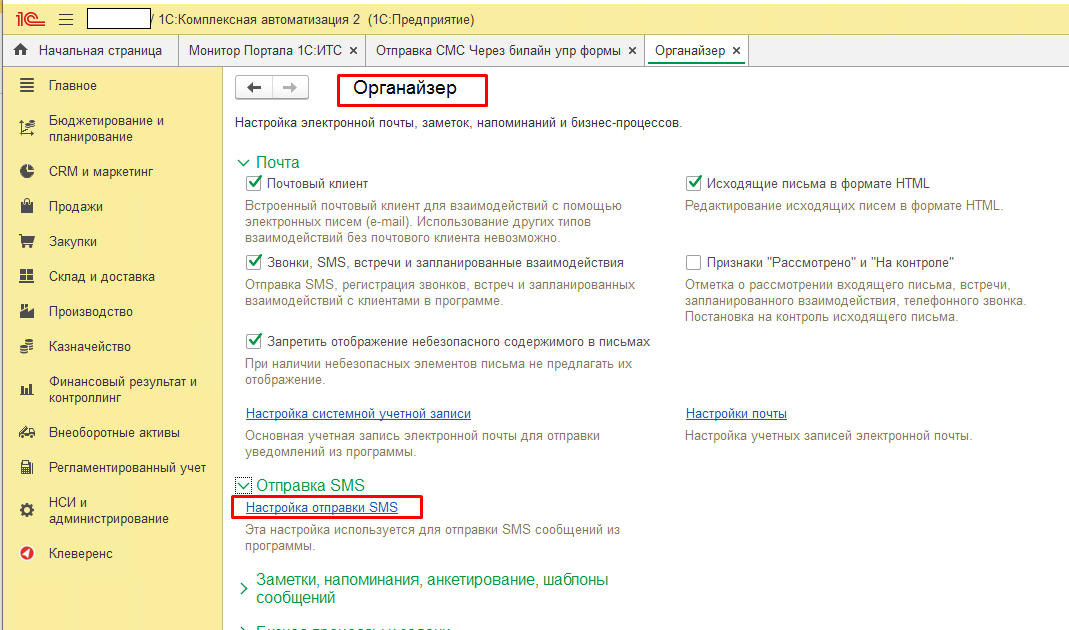Toggle Звонки, SMS, встречи checkbox

tap(254, 262)
